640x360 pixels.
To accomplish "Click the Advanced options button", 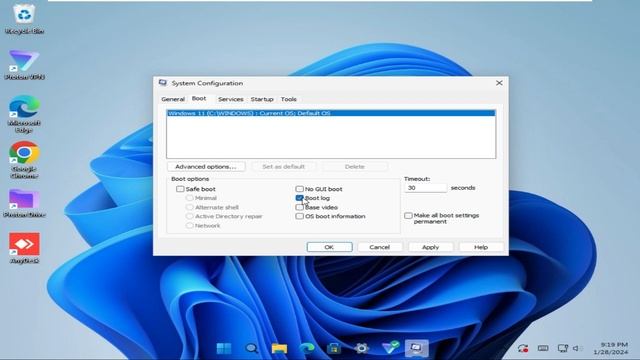I will click(x=206, y=167).
